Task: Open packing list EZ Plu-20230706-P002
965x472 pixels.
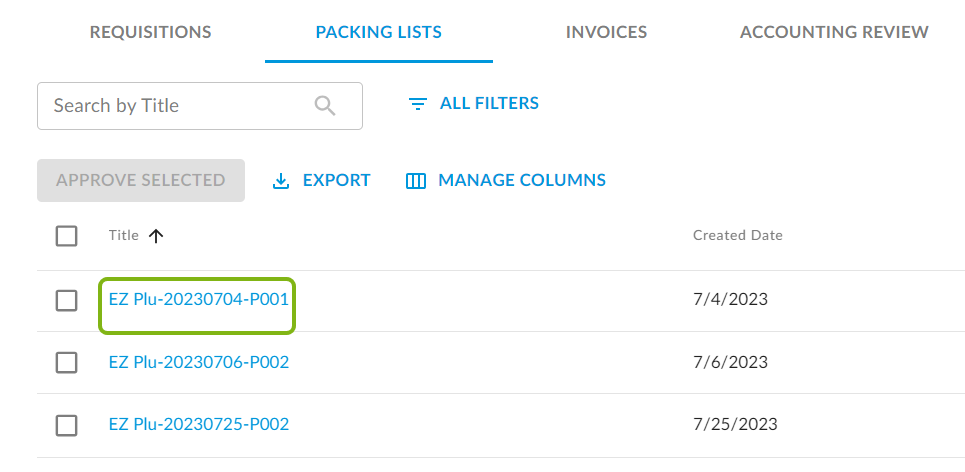Action: (199, 362)
